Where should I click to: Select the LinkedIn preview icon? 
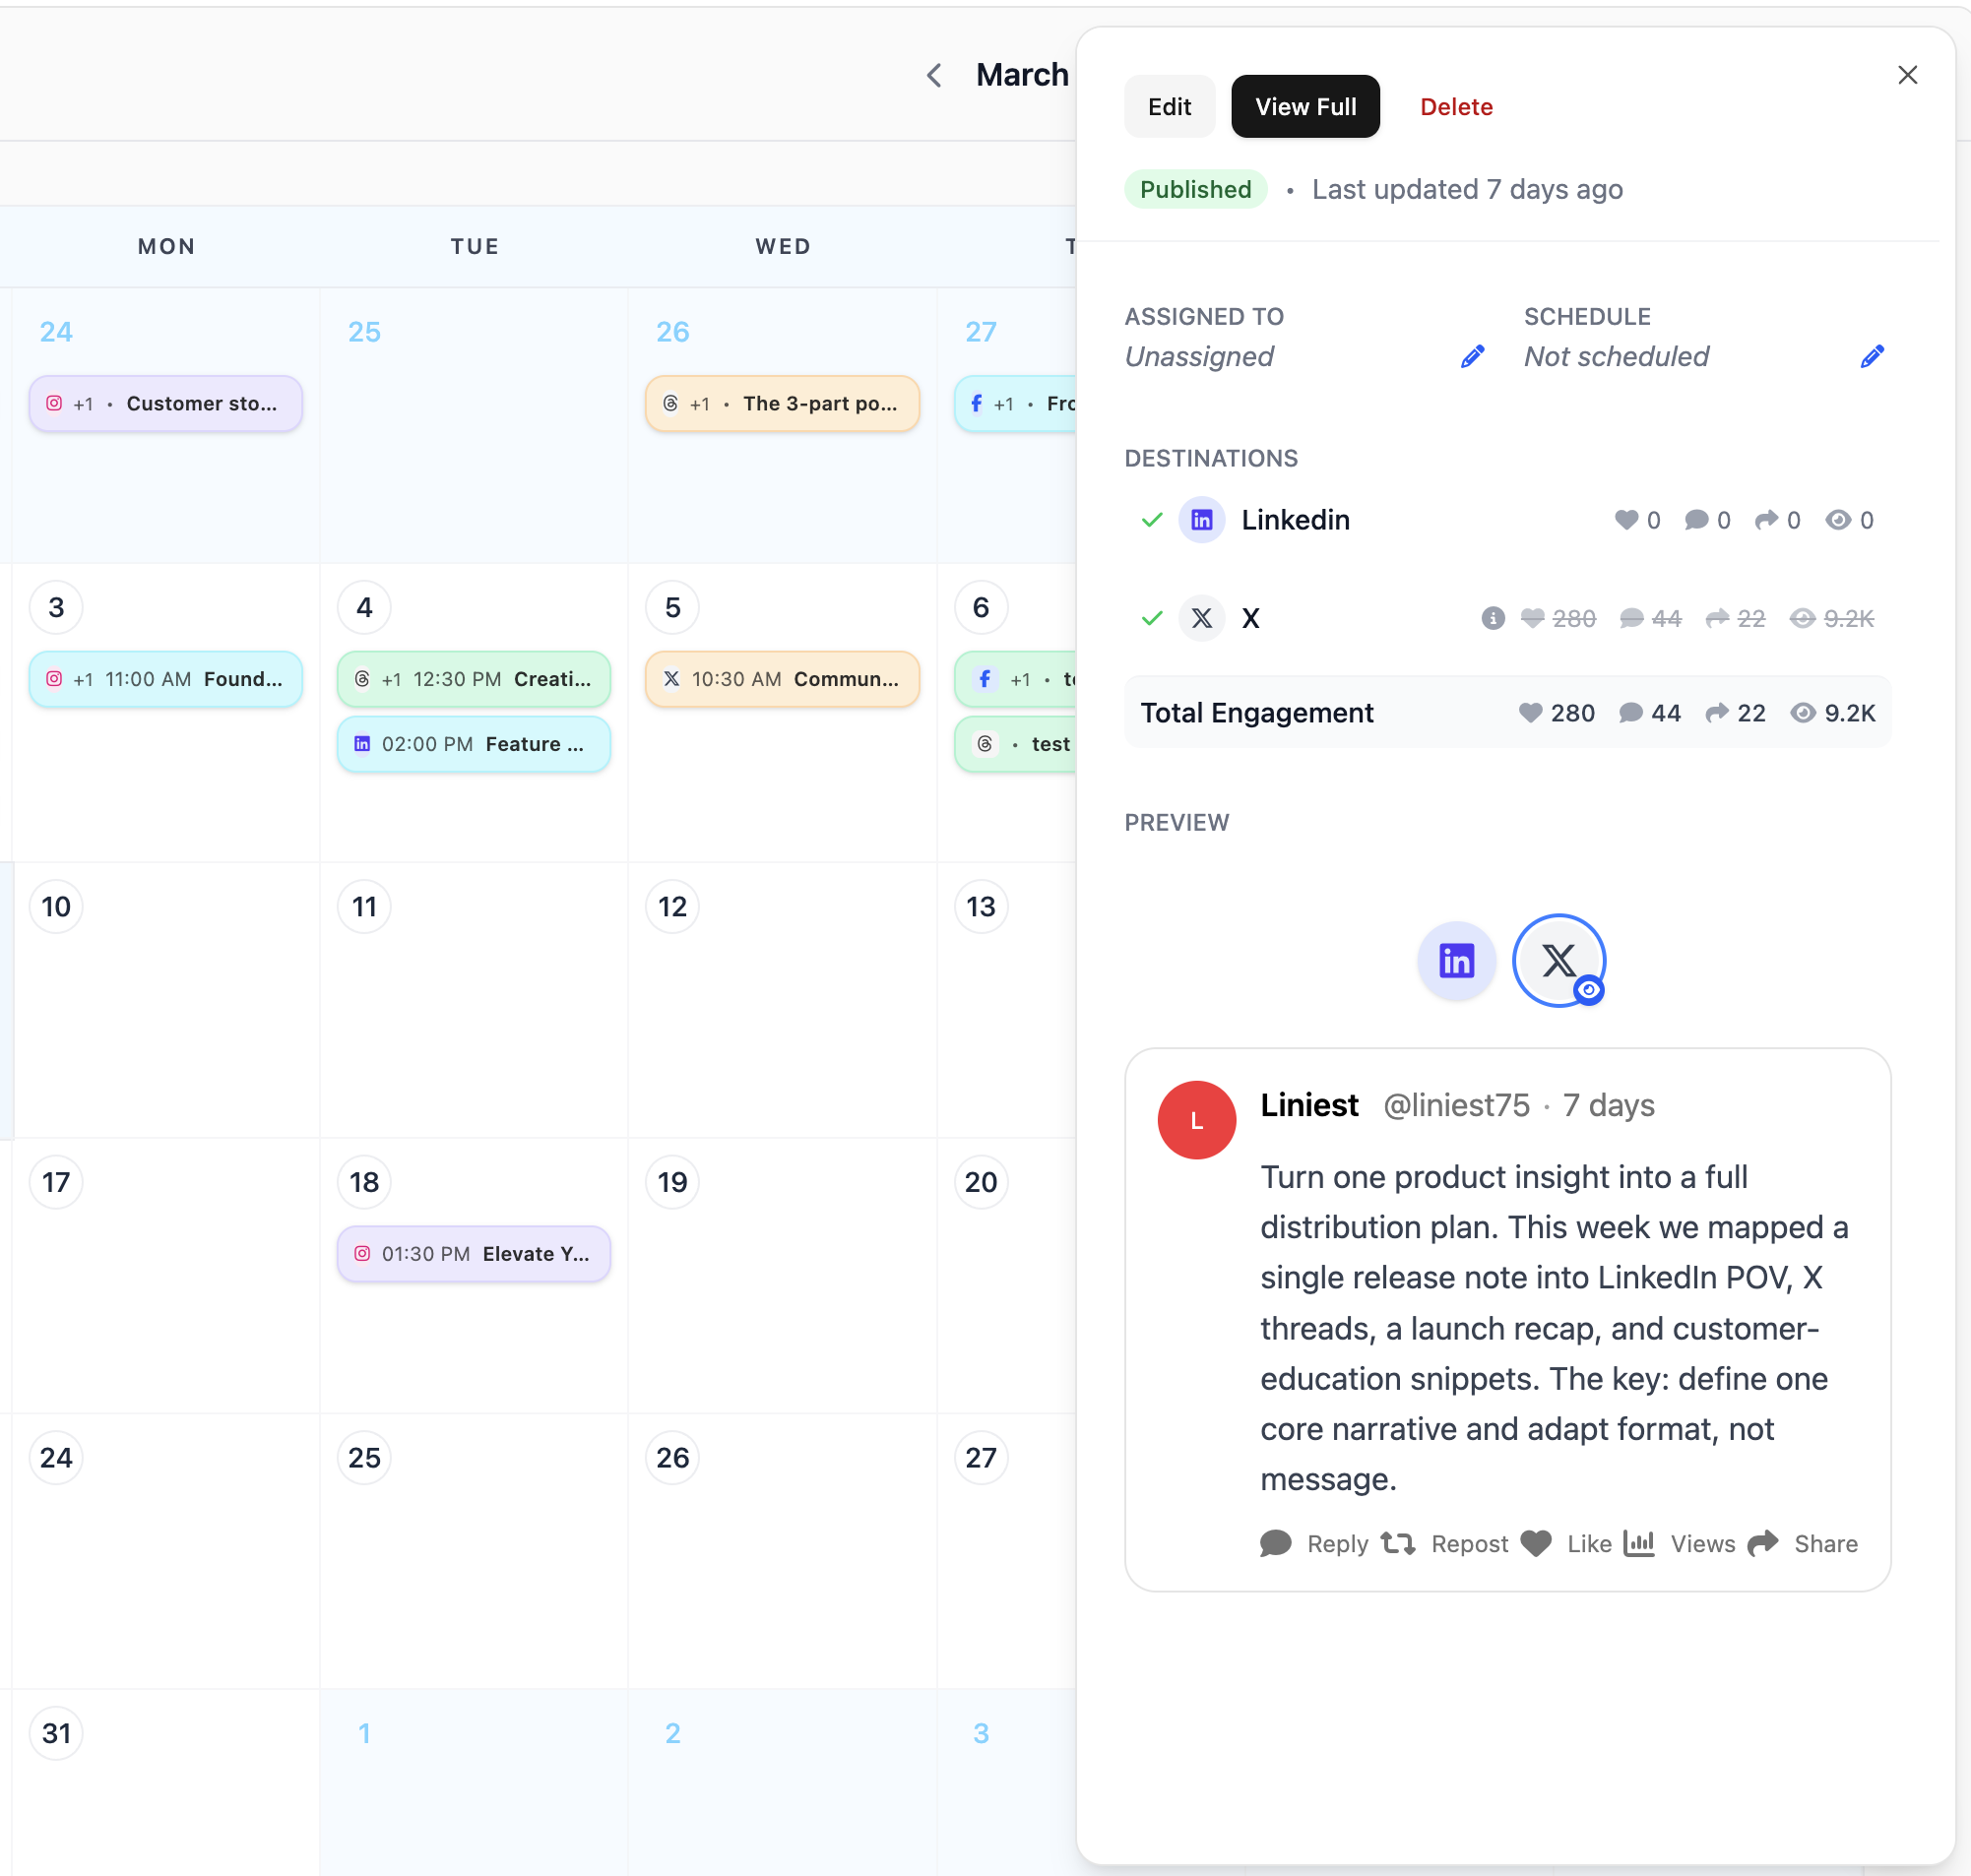tap(1456, 961)
